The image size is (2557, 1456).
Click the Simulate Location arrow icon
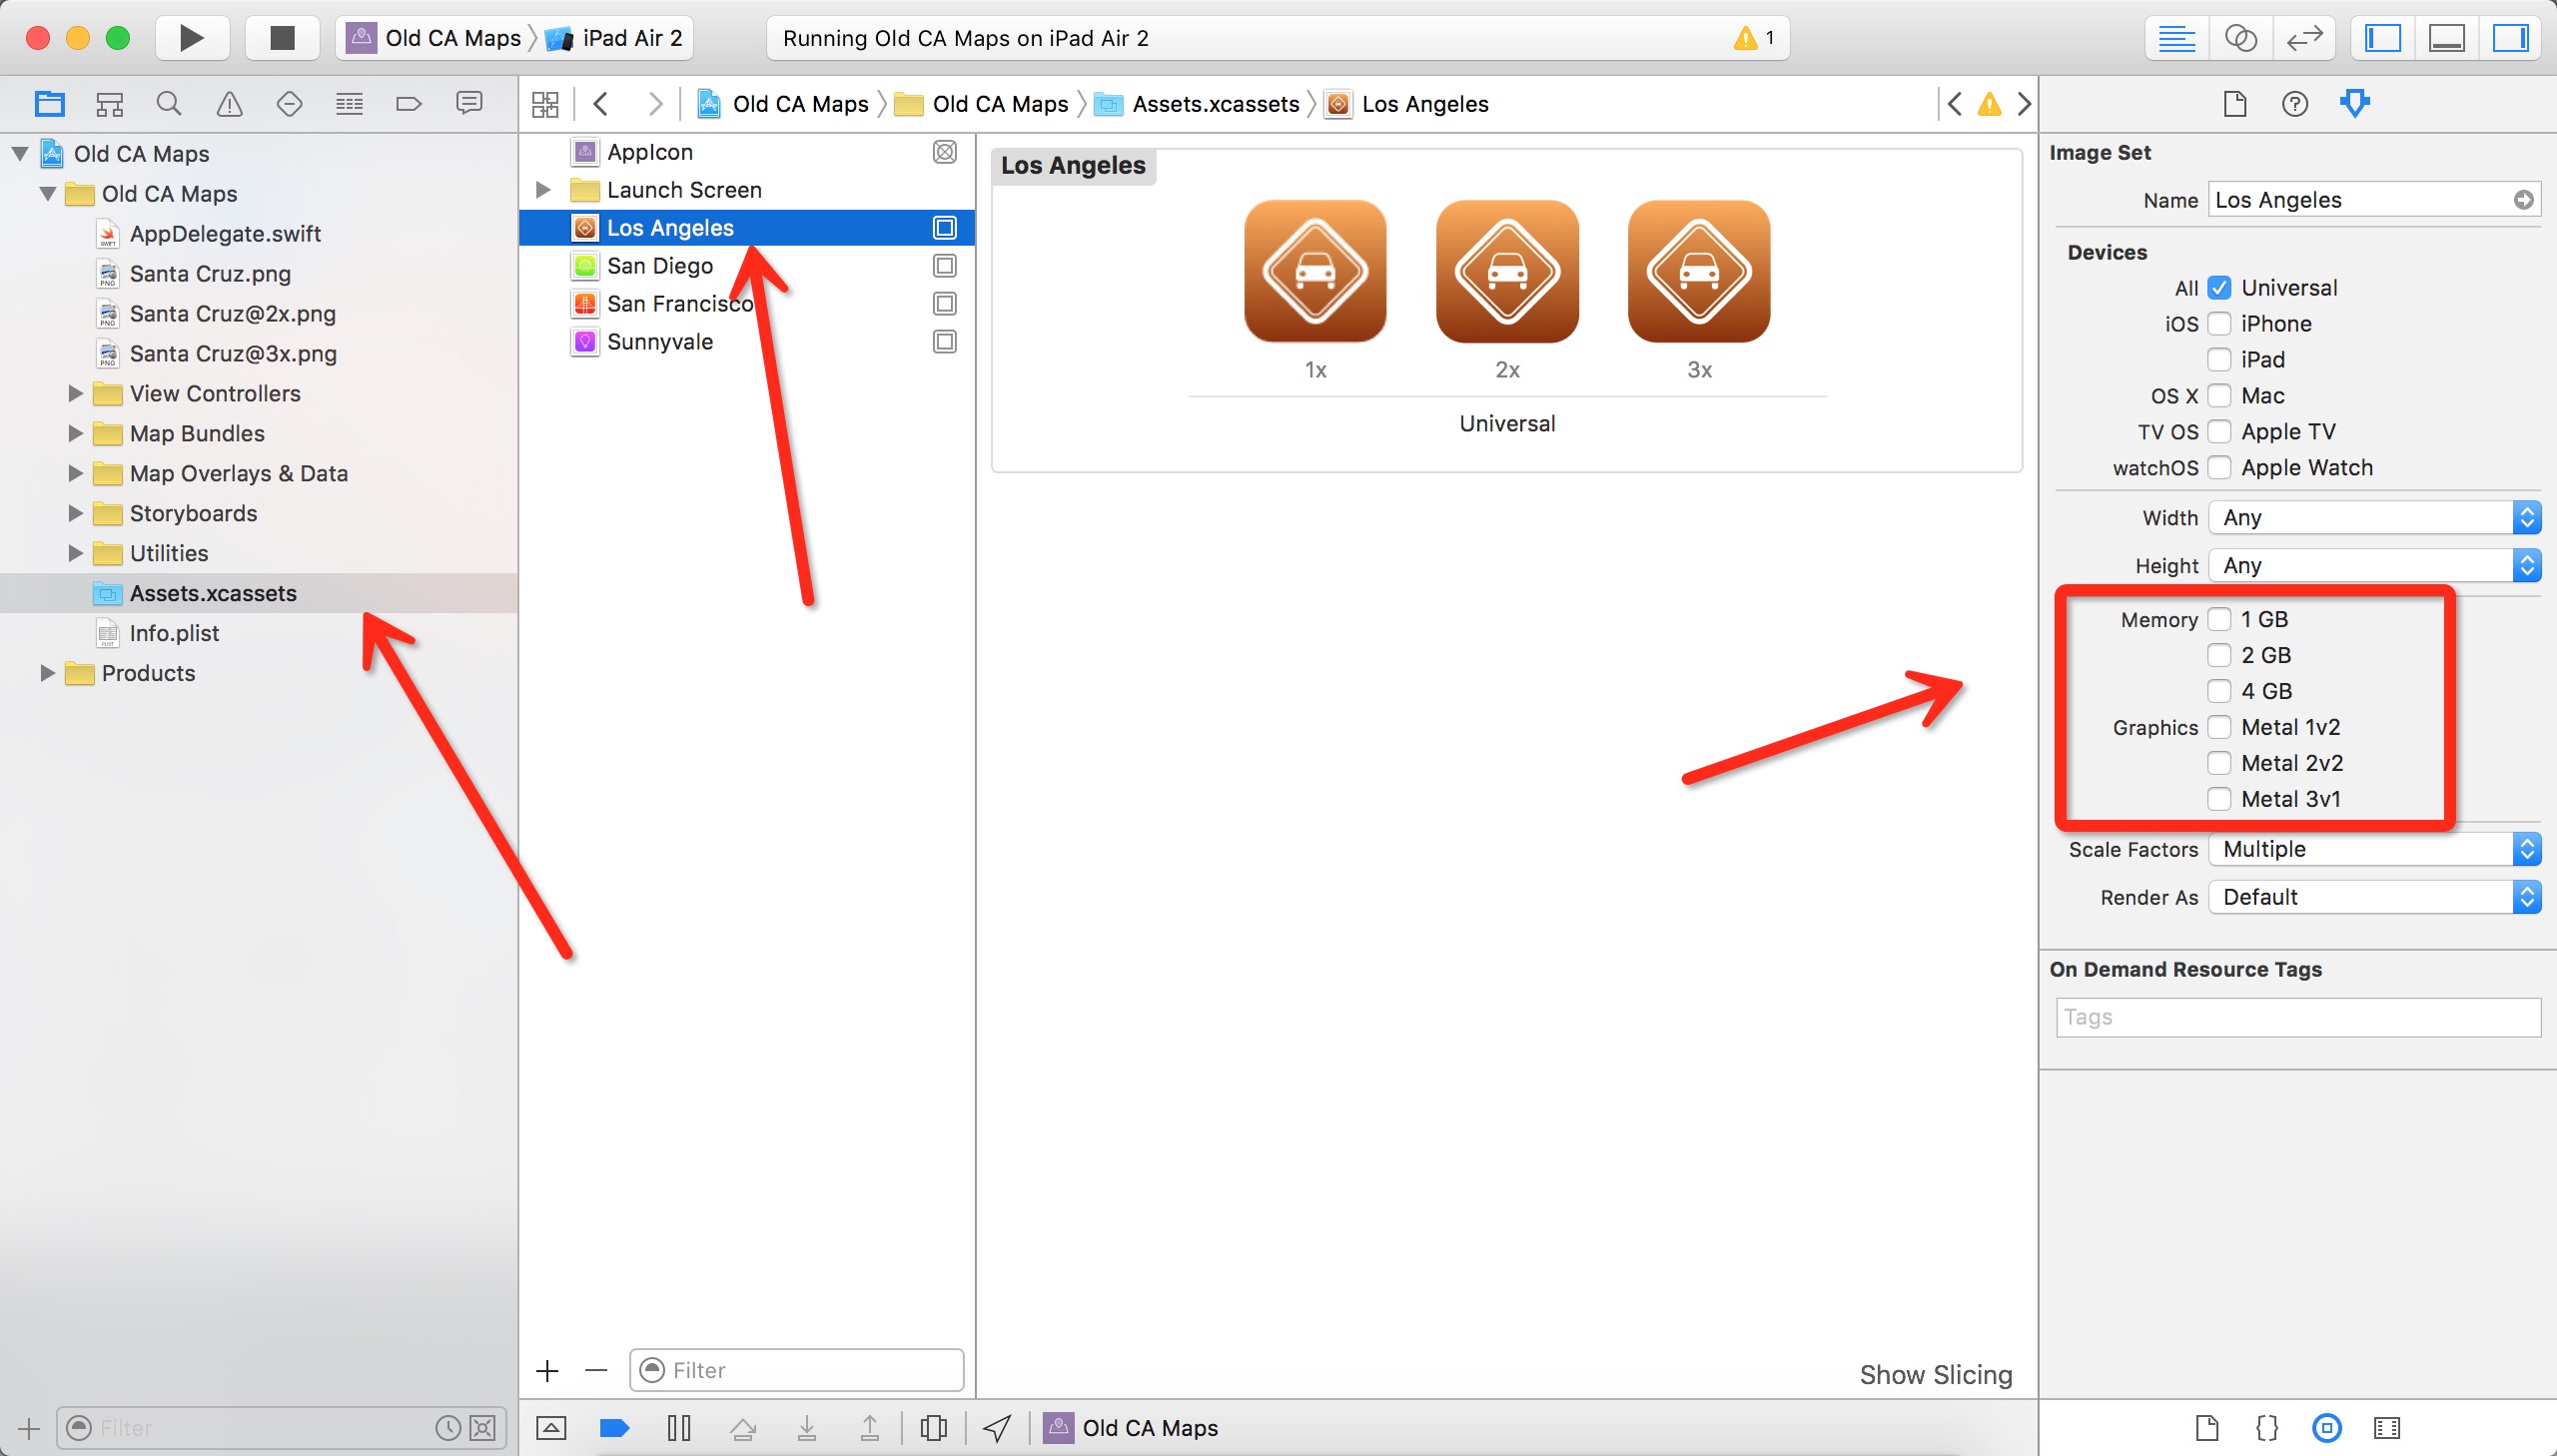pyautogui.click(x=996, y=1428)
